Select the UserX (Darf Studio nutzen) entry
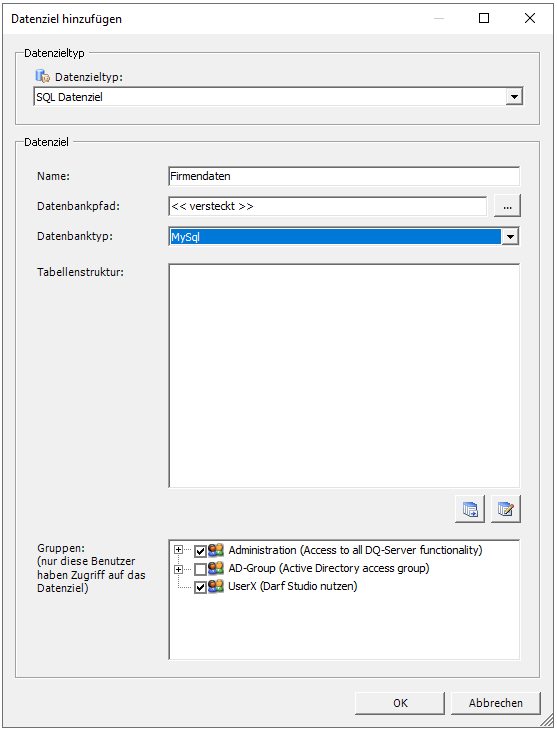The width and height of the screenshot is (557, 732). pos(293,586)
